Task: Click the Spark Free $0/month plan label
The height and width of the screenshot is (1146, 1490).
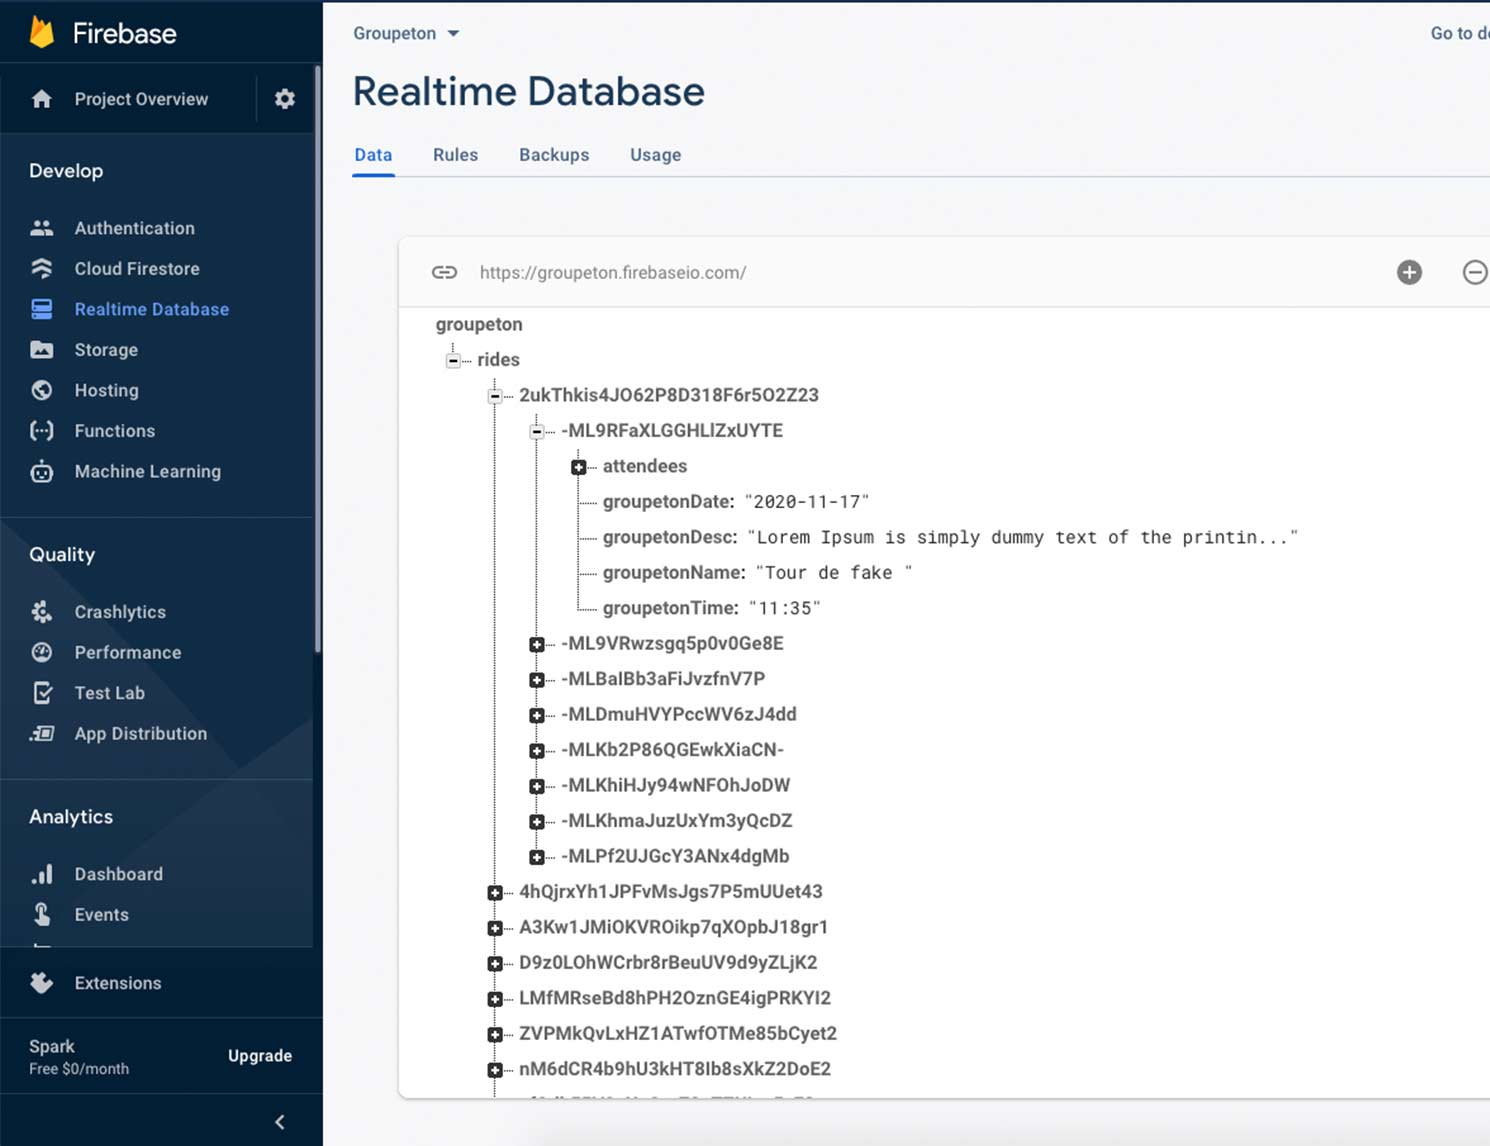Action: 79,1056
